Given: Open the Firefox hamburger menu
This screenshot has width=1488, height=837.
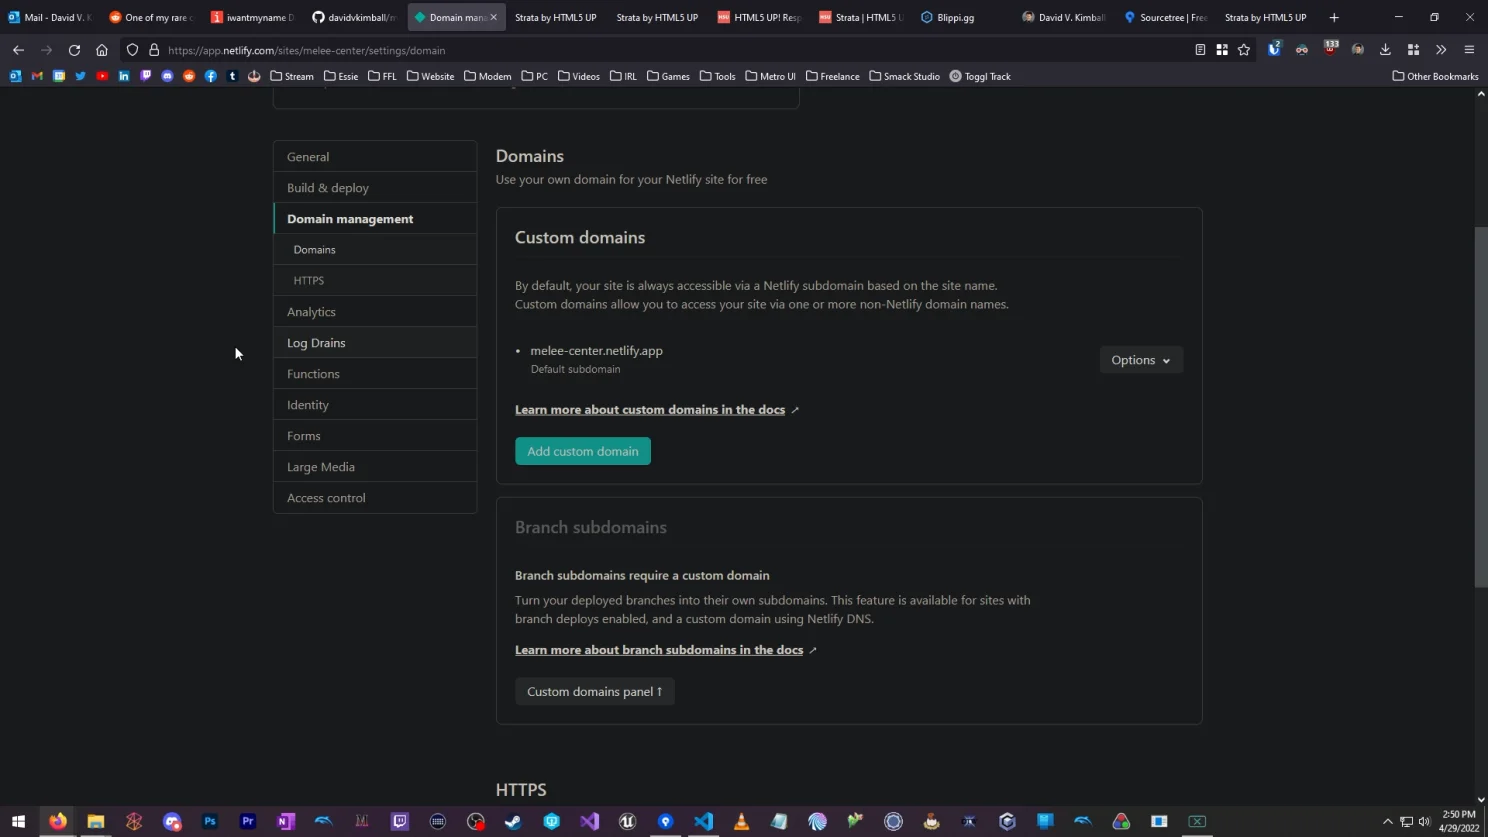Looking at the screenshot, I should (x=1468, y=49).
